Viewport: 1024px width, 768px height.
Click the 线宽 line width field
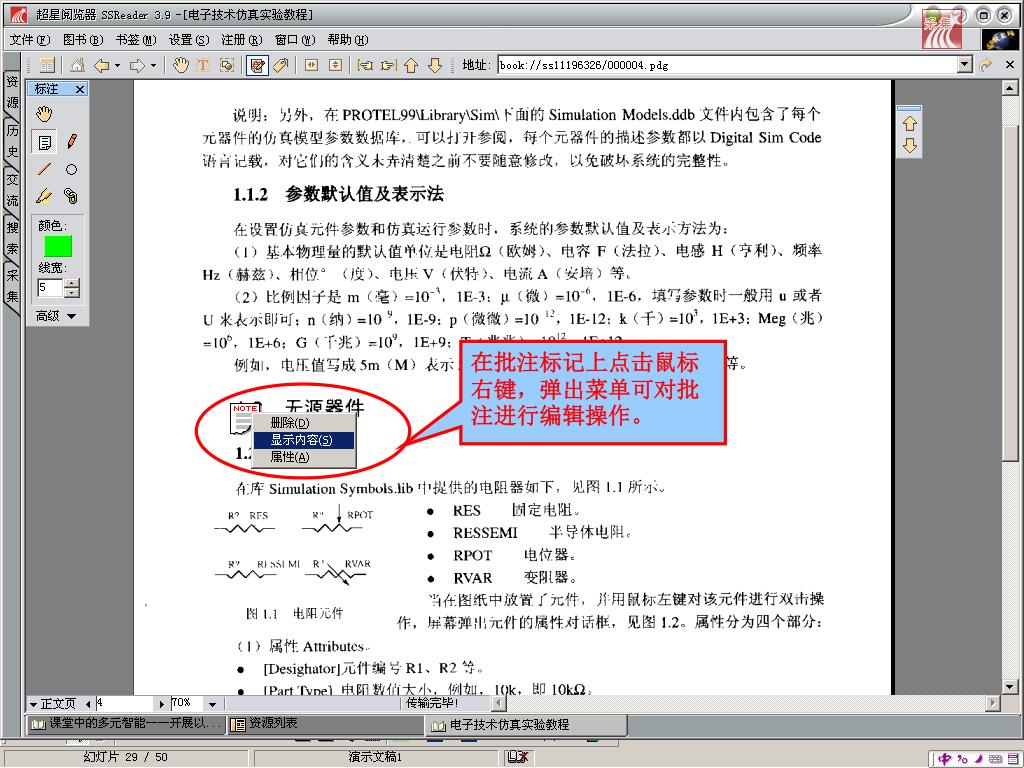pyautogui.click(x=51, y=288)
